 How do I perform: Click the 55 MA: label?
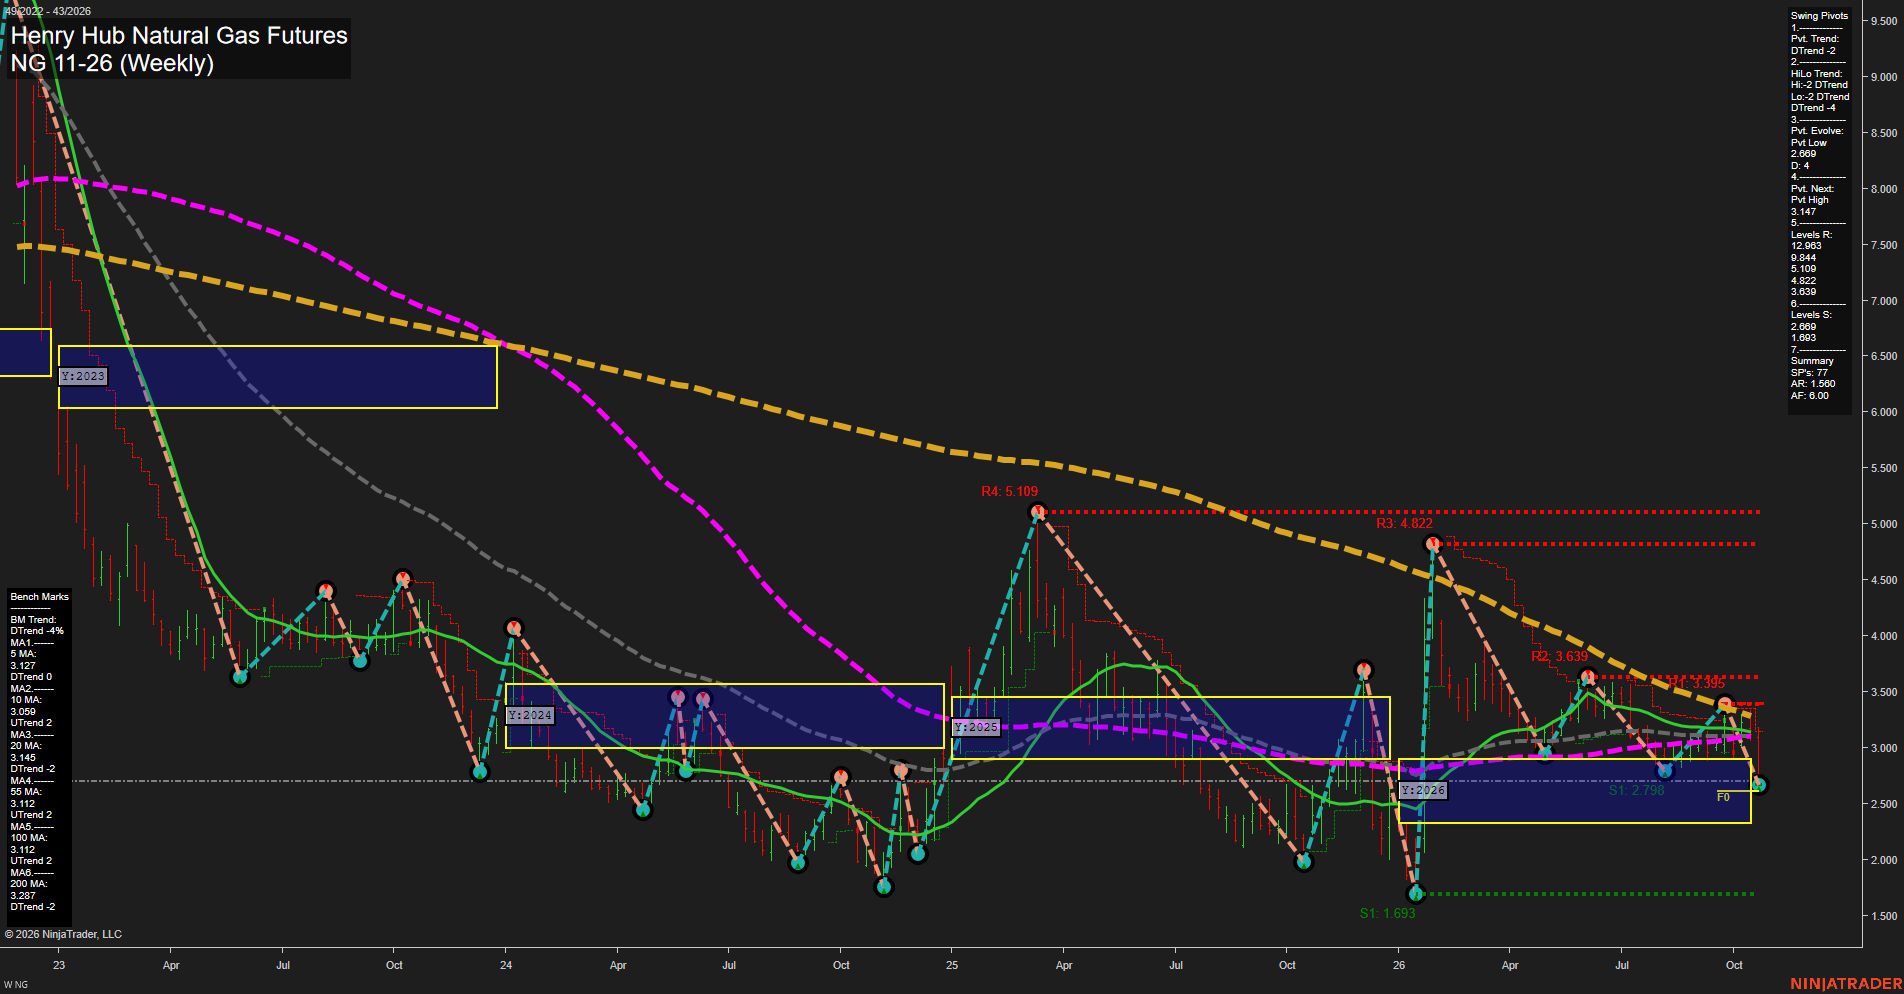tap(26, 792)
